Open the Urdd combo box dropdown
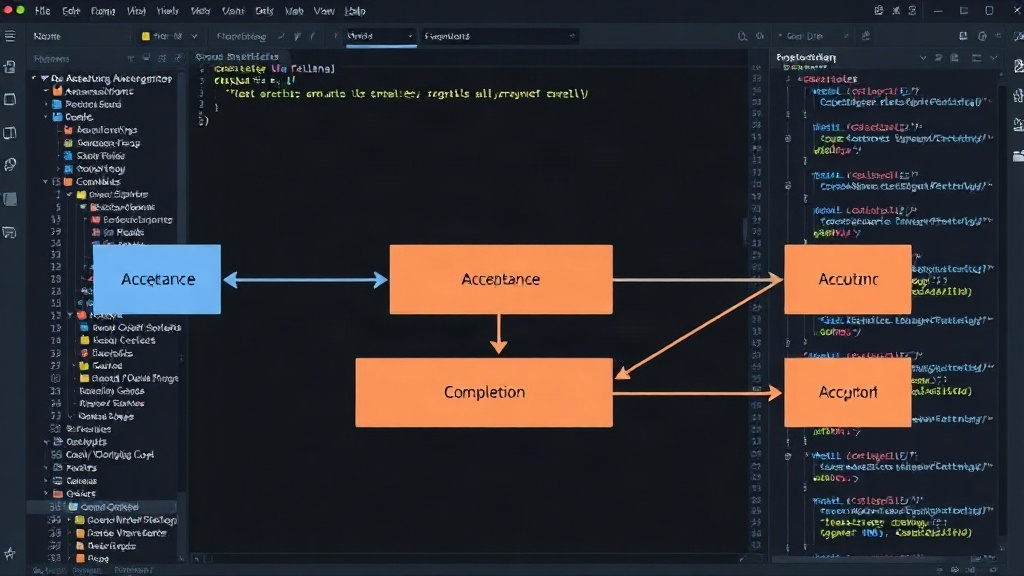Viewport: 1024px width, 576px height. [x=410, y=37]
